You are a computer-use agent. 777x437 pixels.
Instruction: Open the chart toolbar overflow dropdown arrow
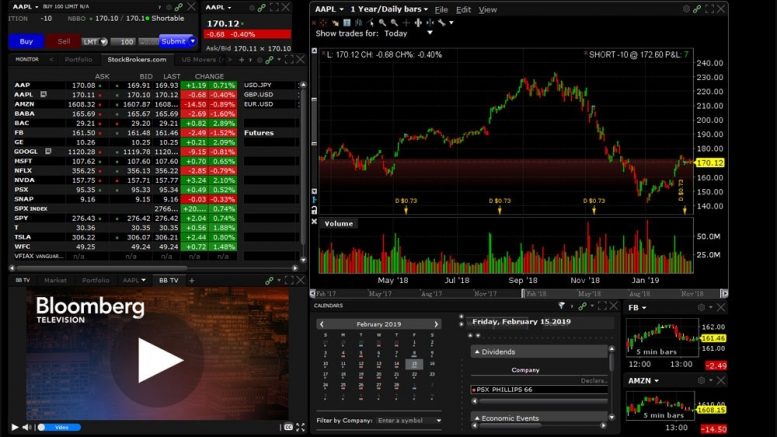(451, 23)
